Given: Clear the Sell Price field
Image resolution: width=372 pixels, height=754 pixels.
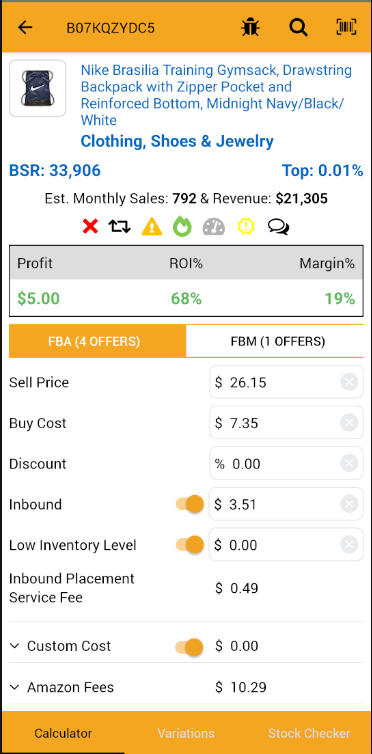Looking at the screenshot, I should point(349,382).
